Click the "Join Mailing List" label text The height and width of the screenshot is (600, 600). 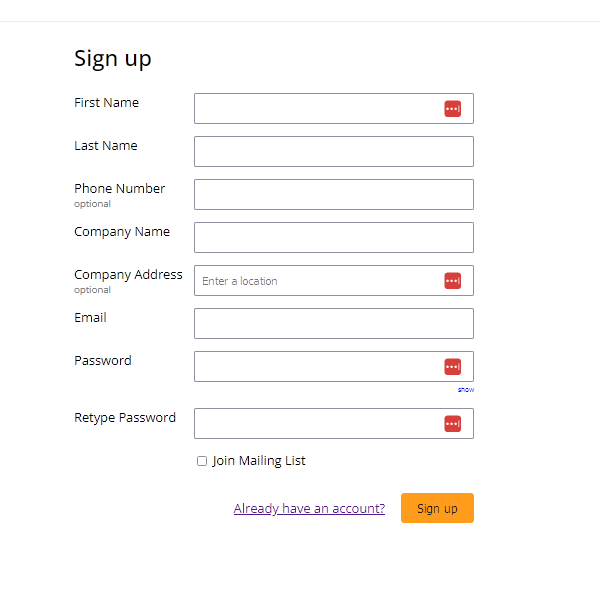pyautogui.click(x=259, y=461)
